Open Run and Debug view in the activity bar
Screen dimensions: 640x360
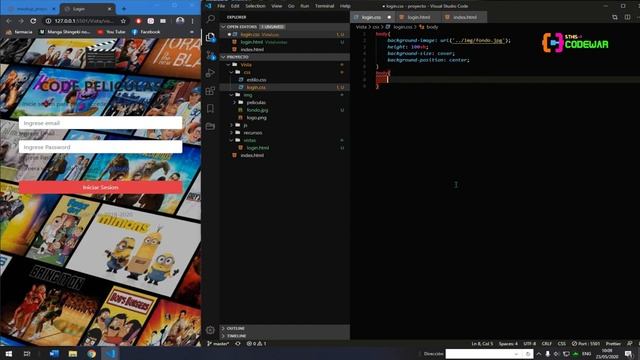pyautogui.click(x=211, y=73)
